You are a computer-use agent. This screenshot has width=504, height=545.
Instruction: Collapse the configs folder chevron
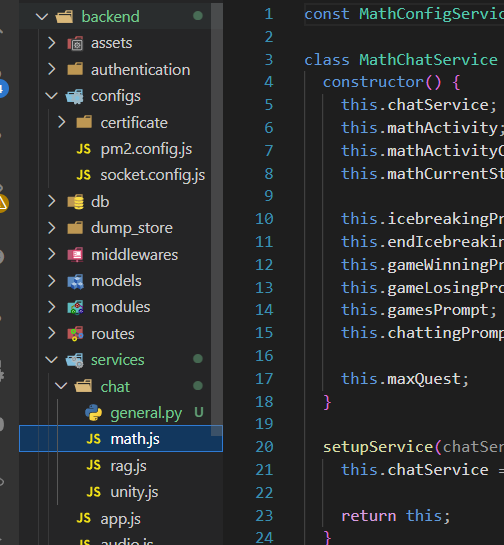(x=51, y=96)
